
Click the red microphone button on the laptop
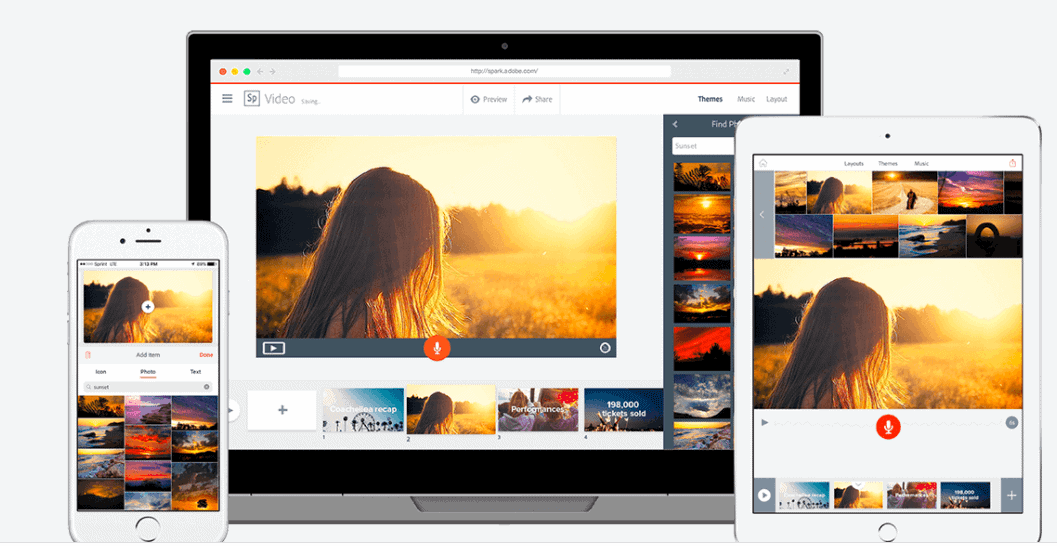(437, 348)
